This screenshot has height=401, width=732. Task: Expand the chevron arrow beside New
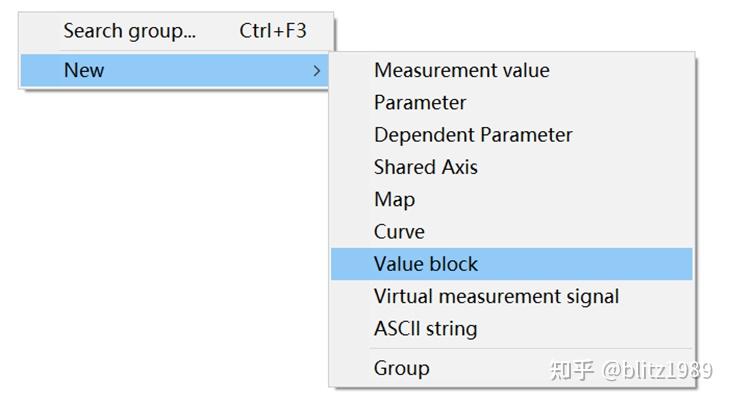(316, 71)
